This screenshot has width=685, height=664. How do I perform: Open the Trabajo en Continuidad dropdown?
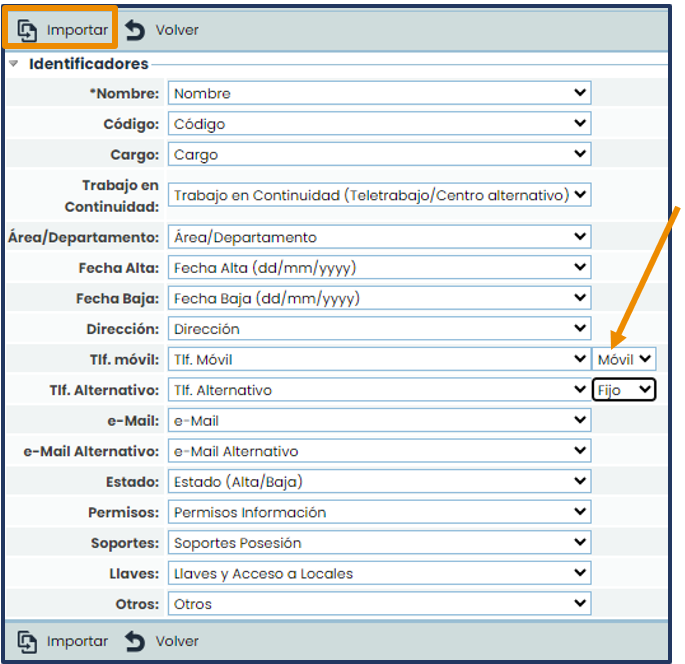(x=379, y=195)
